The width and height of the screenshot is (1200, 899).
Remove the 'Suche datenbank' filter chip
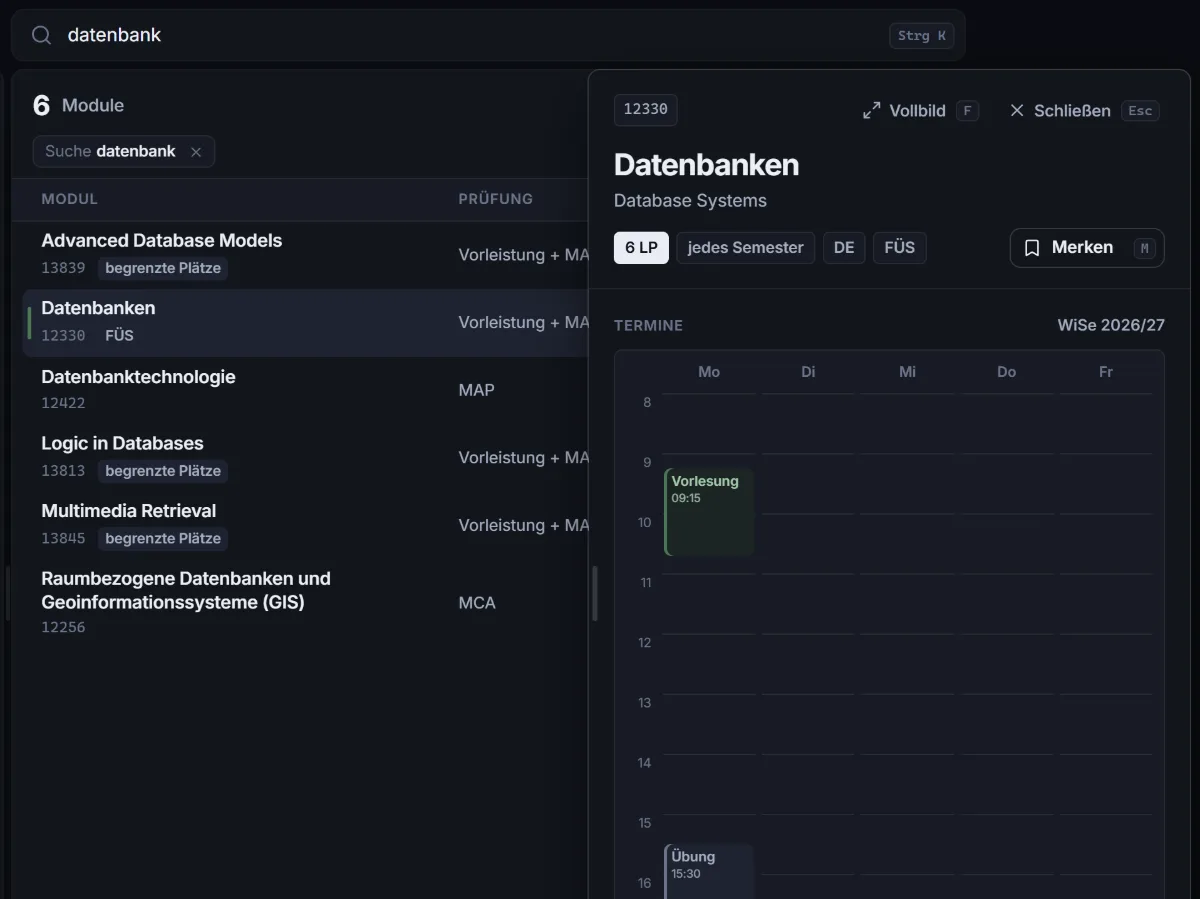click(196, 152)
